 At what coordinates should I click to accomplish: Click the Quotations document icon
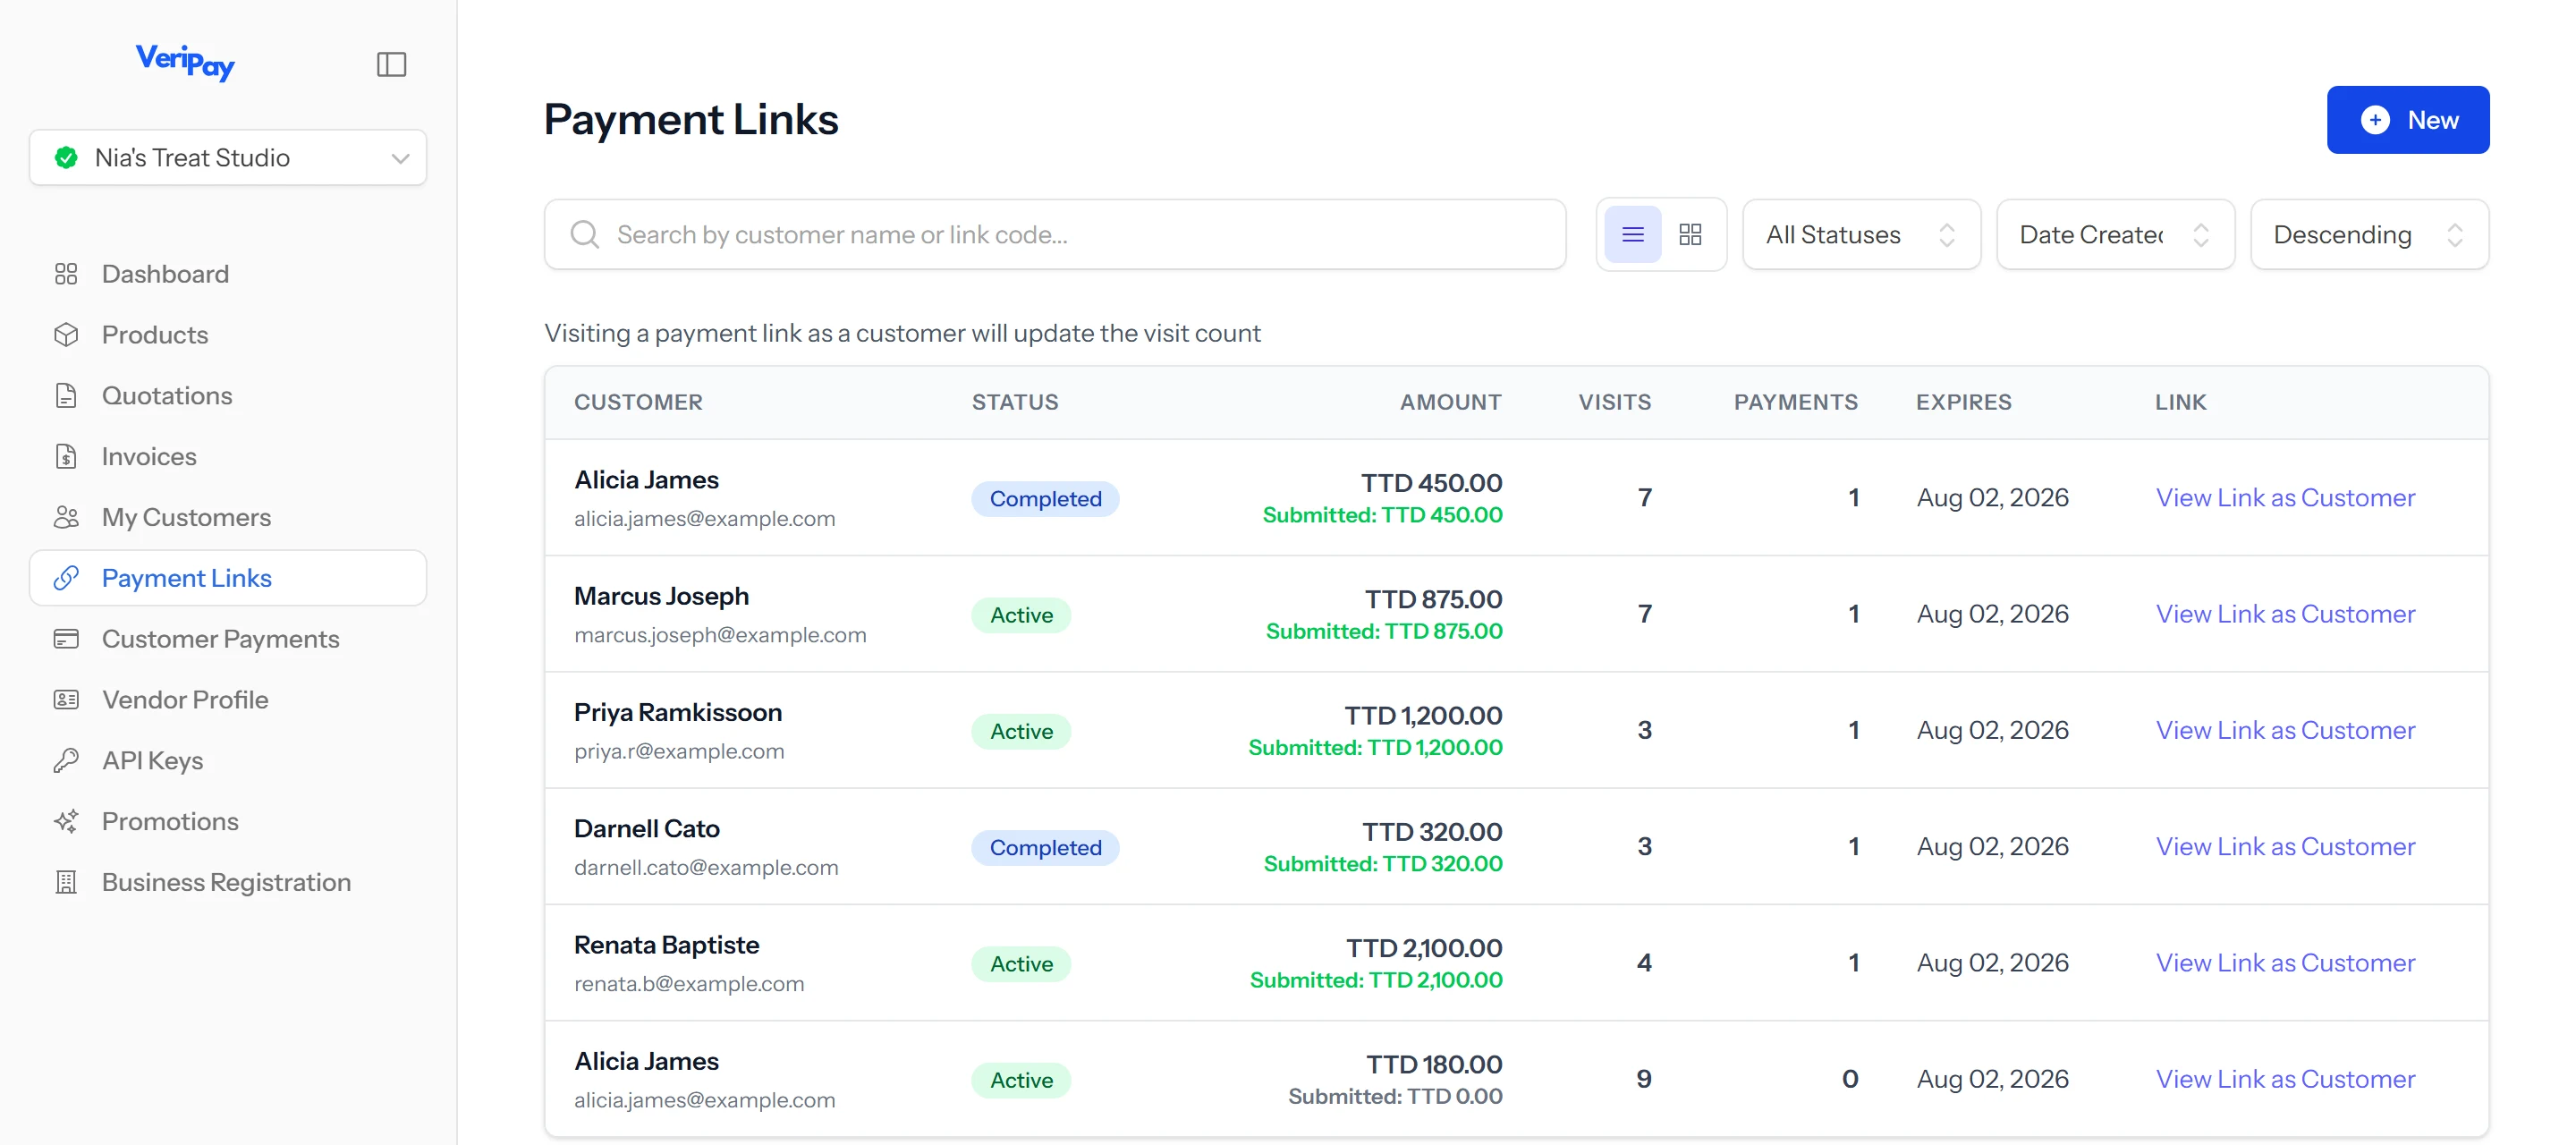66,396
